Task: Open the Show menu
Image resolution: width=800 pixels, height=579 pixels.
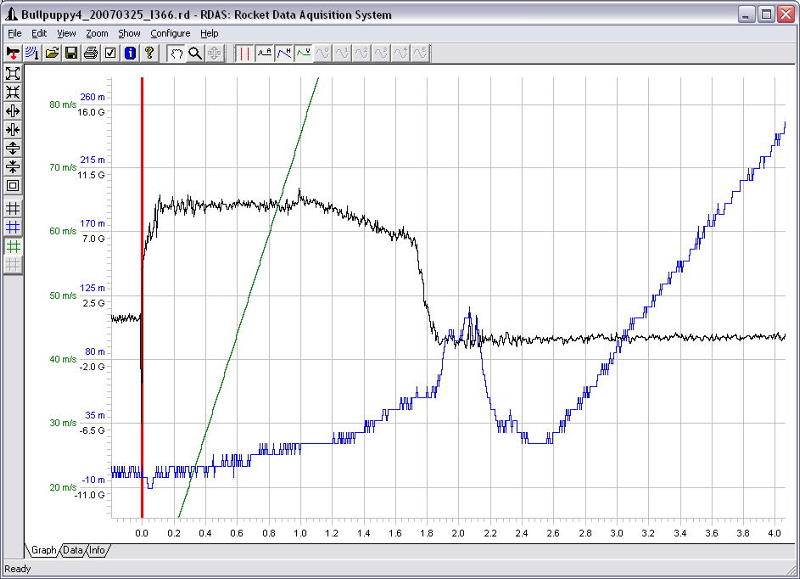Action: [x=129, y=33]
